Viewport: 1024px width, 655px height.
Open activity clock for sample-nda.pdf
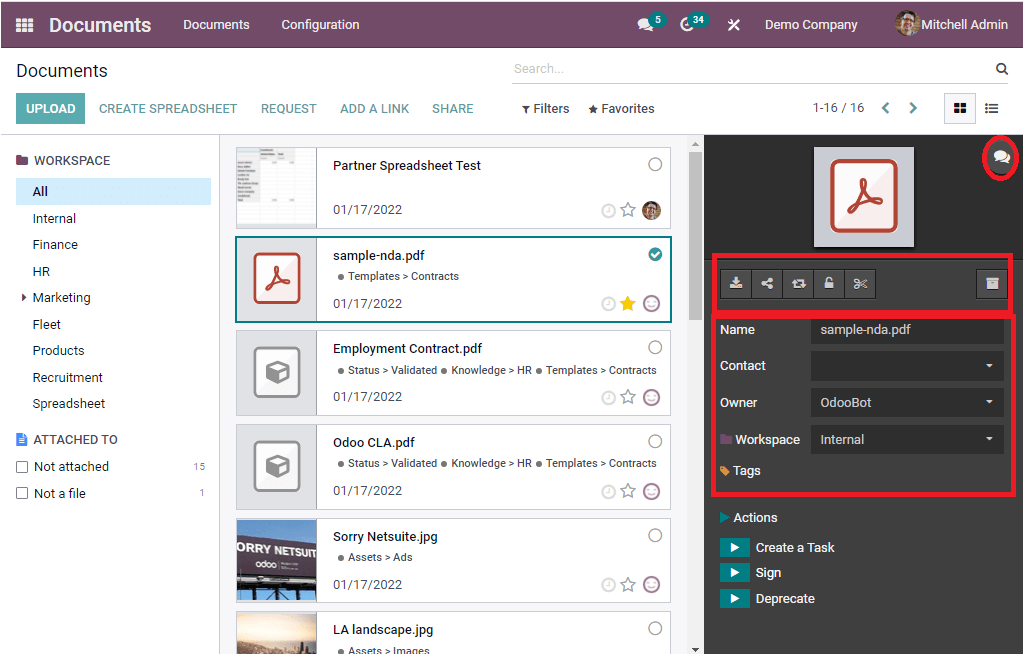[x=608, y=304]
